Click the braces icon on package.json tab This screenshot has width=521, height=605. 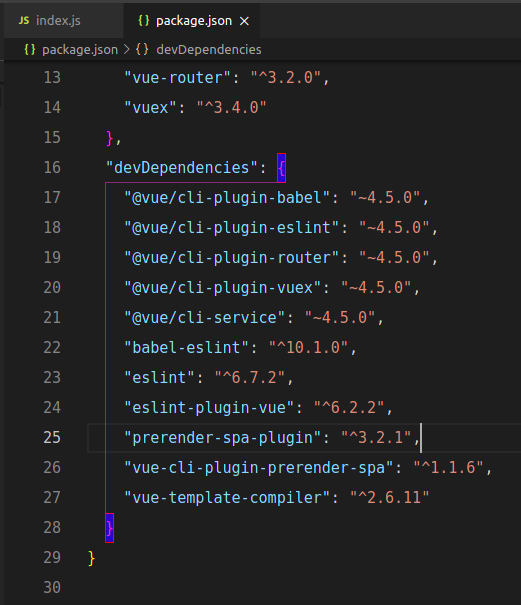[x=144, y=20]
